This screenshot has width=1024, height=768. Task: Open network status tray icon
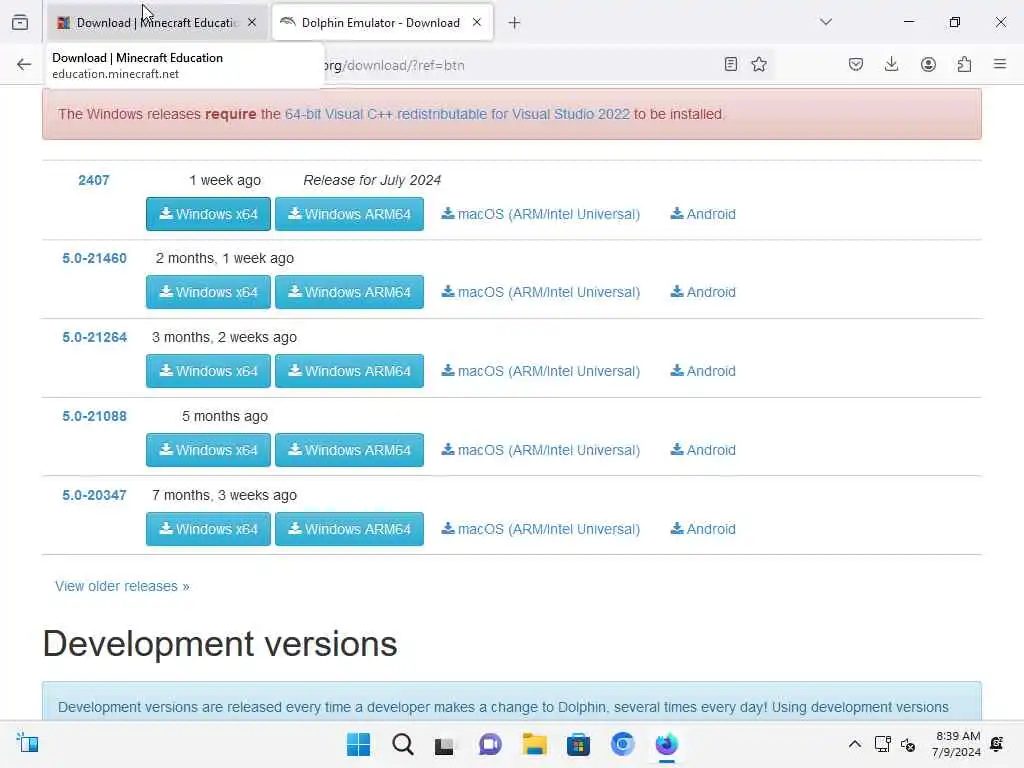point(883,744)
